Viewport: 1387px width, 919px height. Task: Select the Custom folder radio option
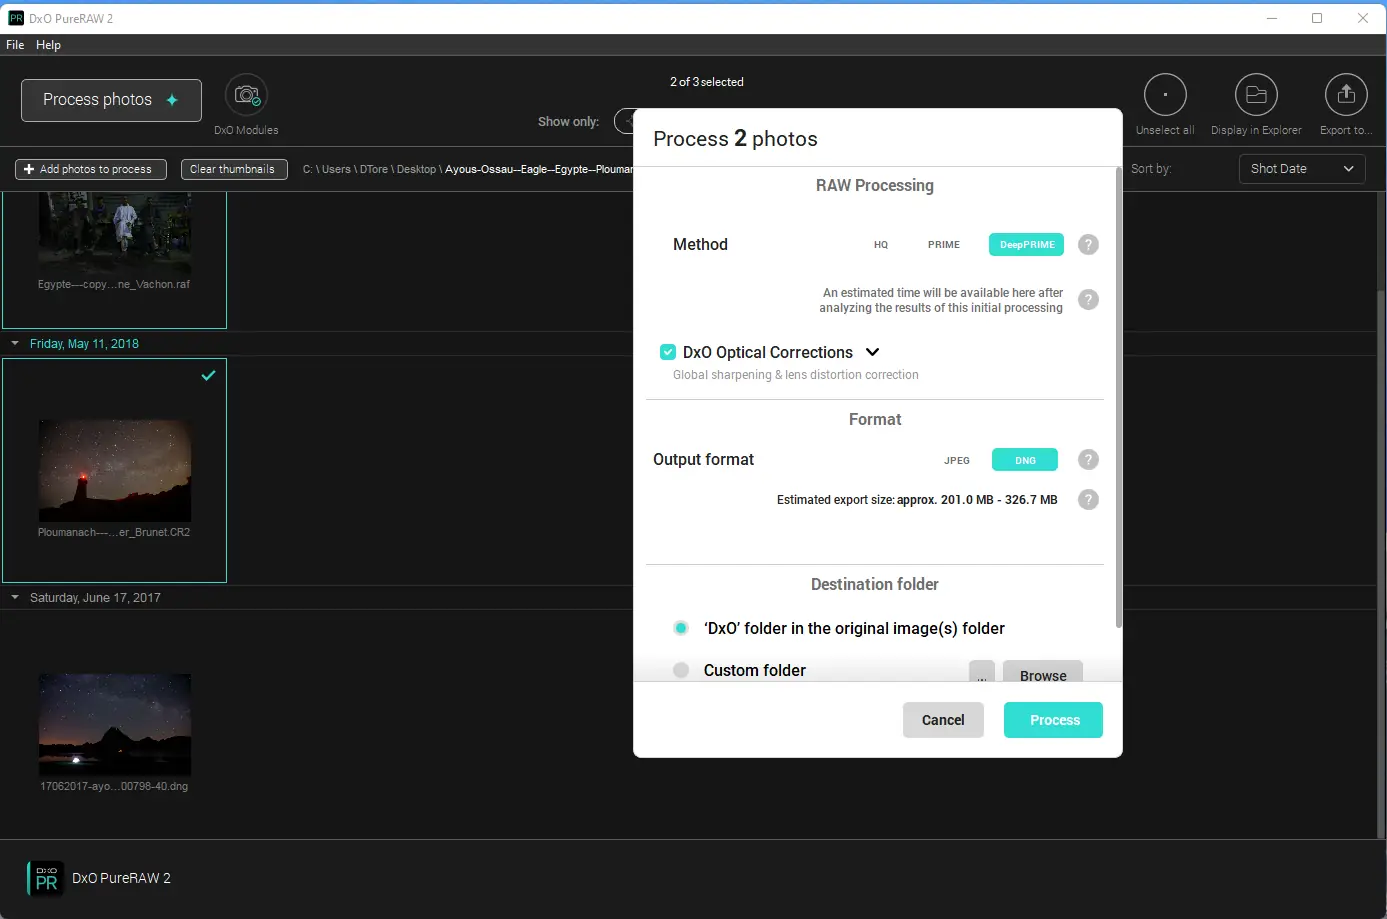681,670
